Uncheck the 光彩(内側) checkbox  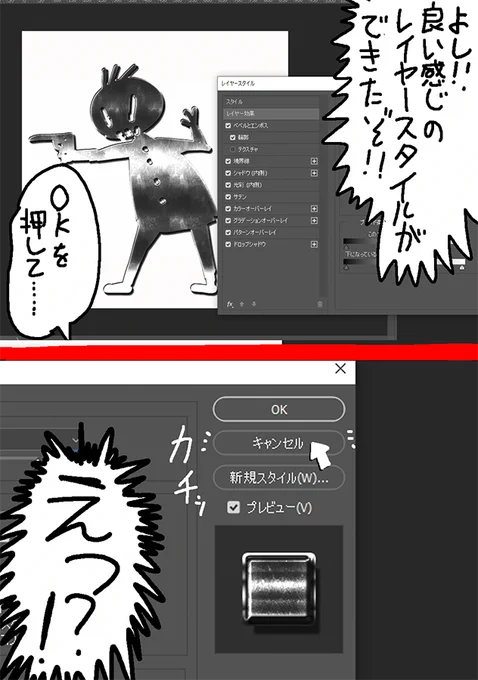point(228,185)
